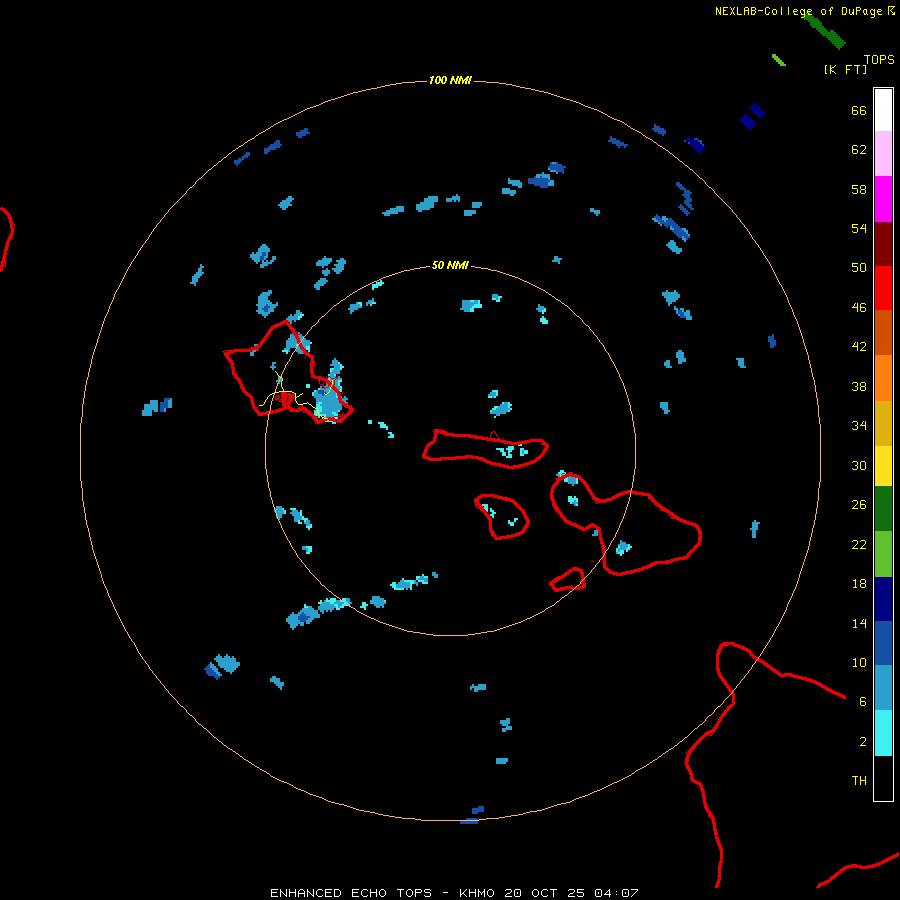Image resolution: width=900 pixels, height=900 pixels.
Task: Select the bright red legend swatch
Action: point(883,288)
